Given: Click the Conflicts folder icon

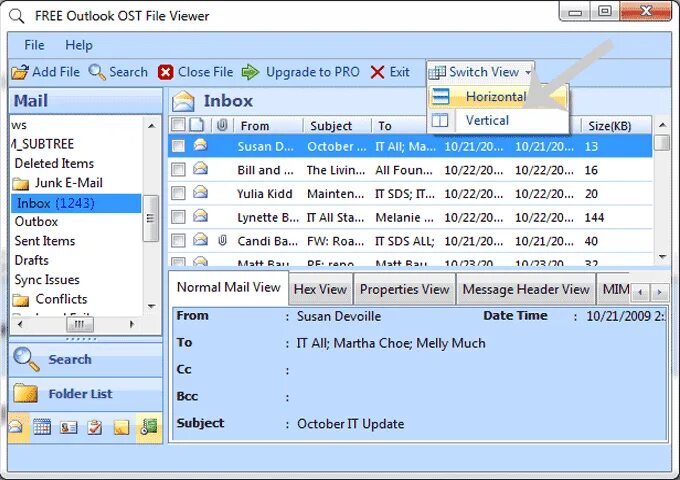Looking at the screenshot, I should (x=20, y=300).
